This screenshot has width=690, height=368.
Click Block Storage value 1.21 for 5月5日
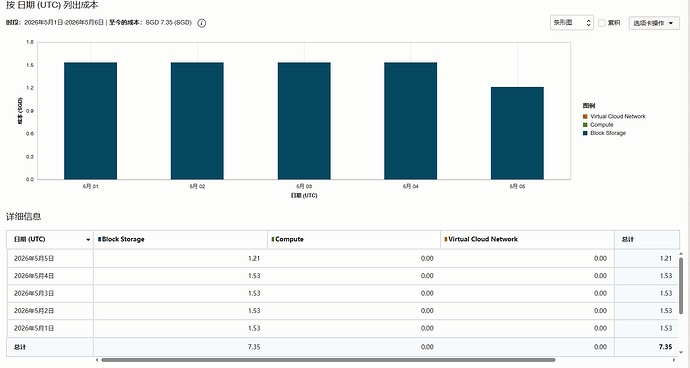[x=254, y=258]
